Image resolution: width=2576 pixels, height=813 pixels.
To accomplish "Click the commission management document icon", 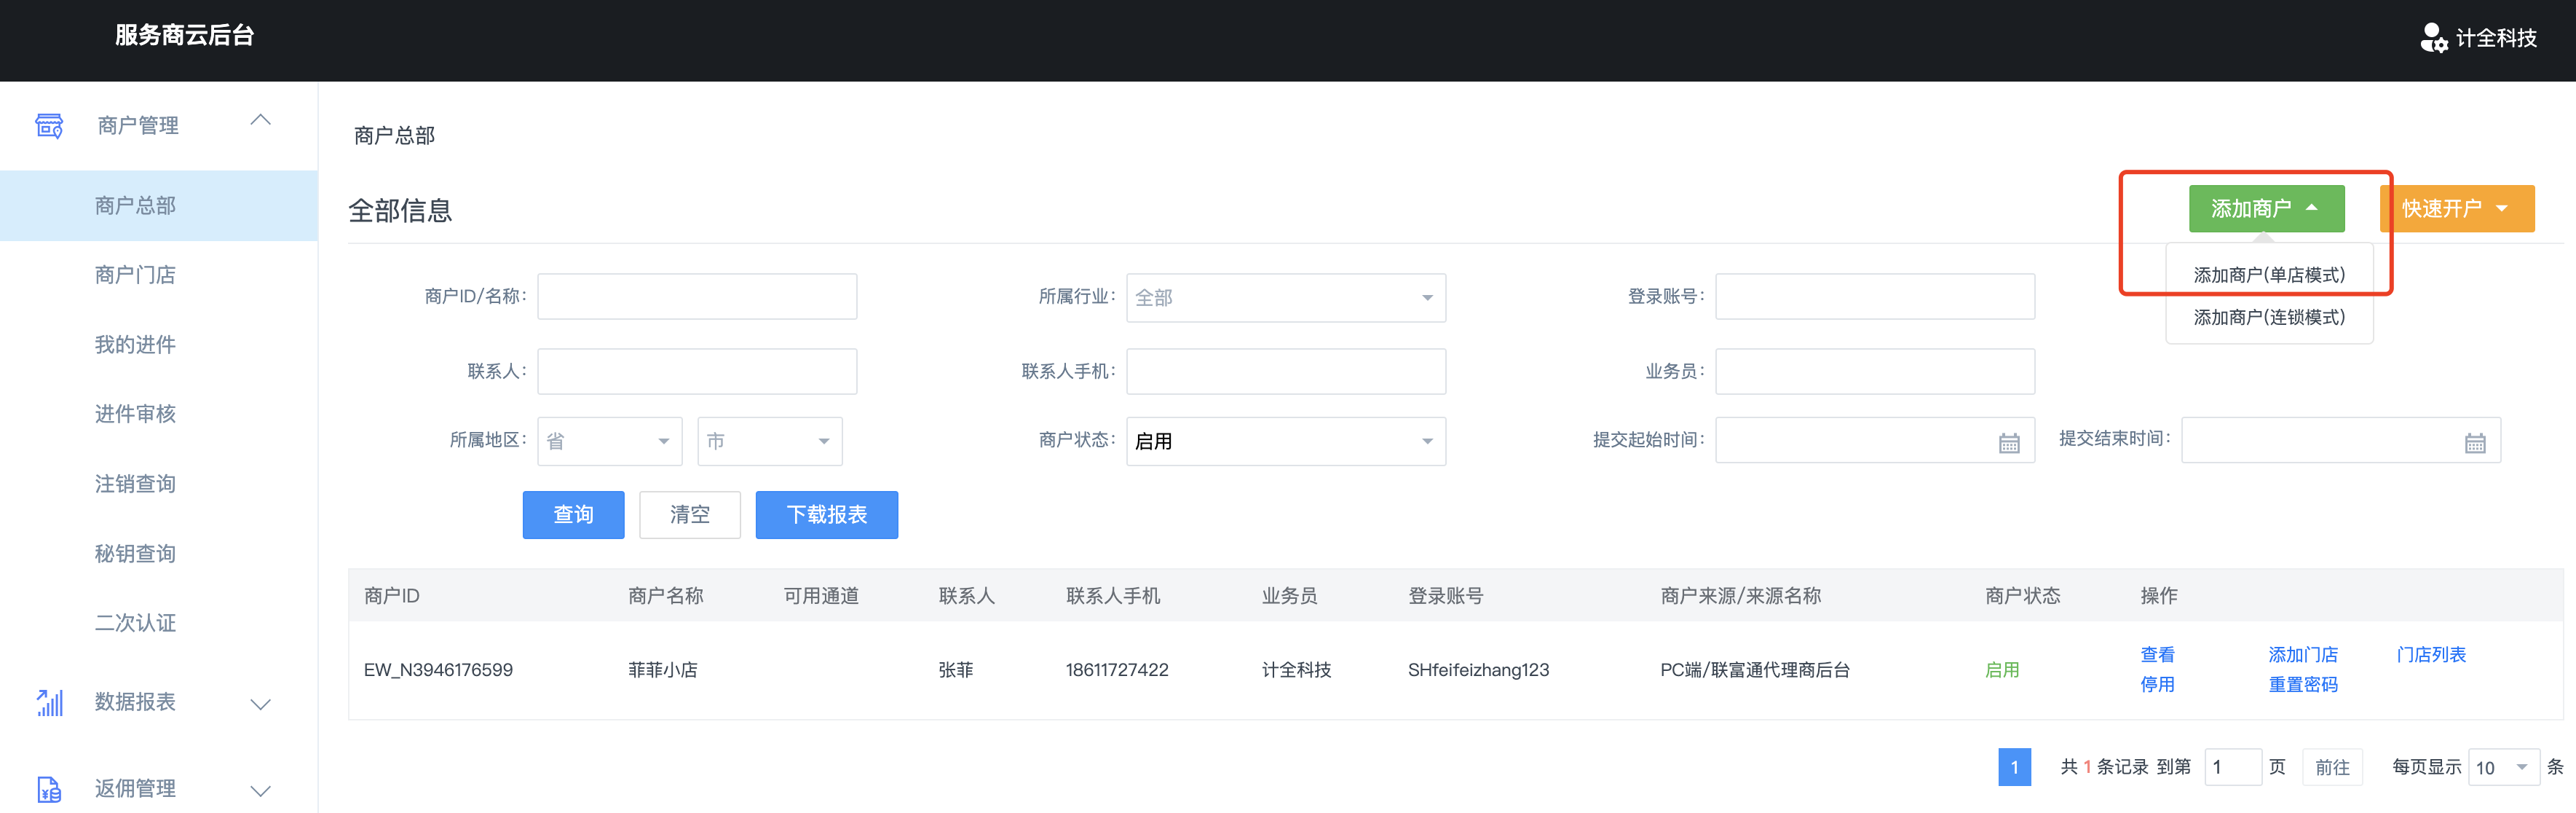I will click(49, 789).
